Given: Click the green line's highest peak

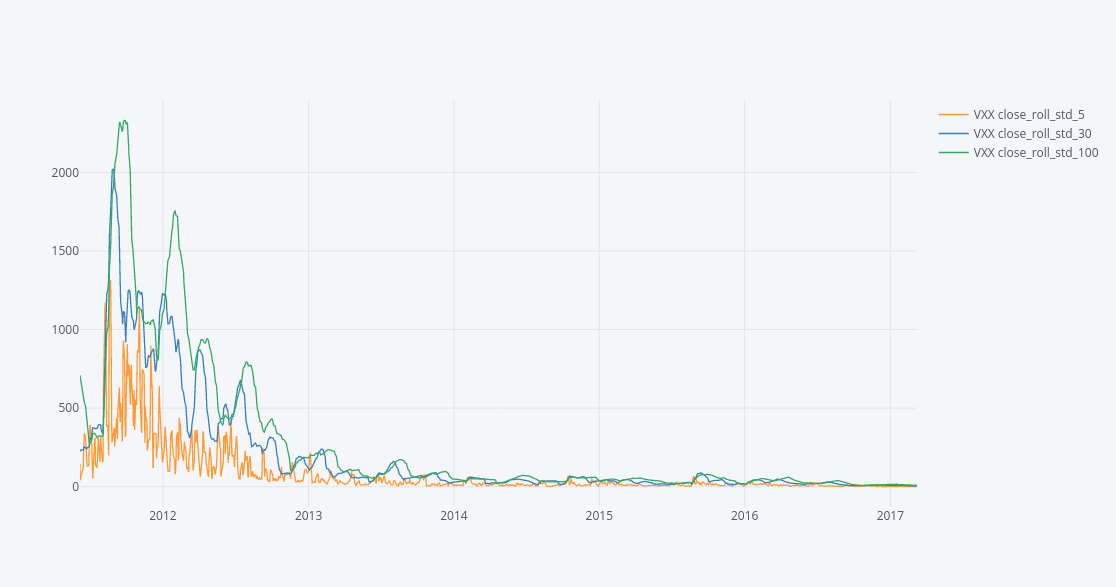Looking at the screenshot, I should 123,121.
